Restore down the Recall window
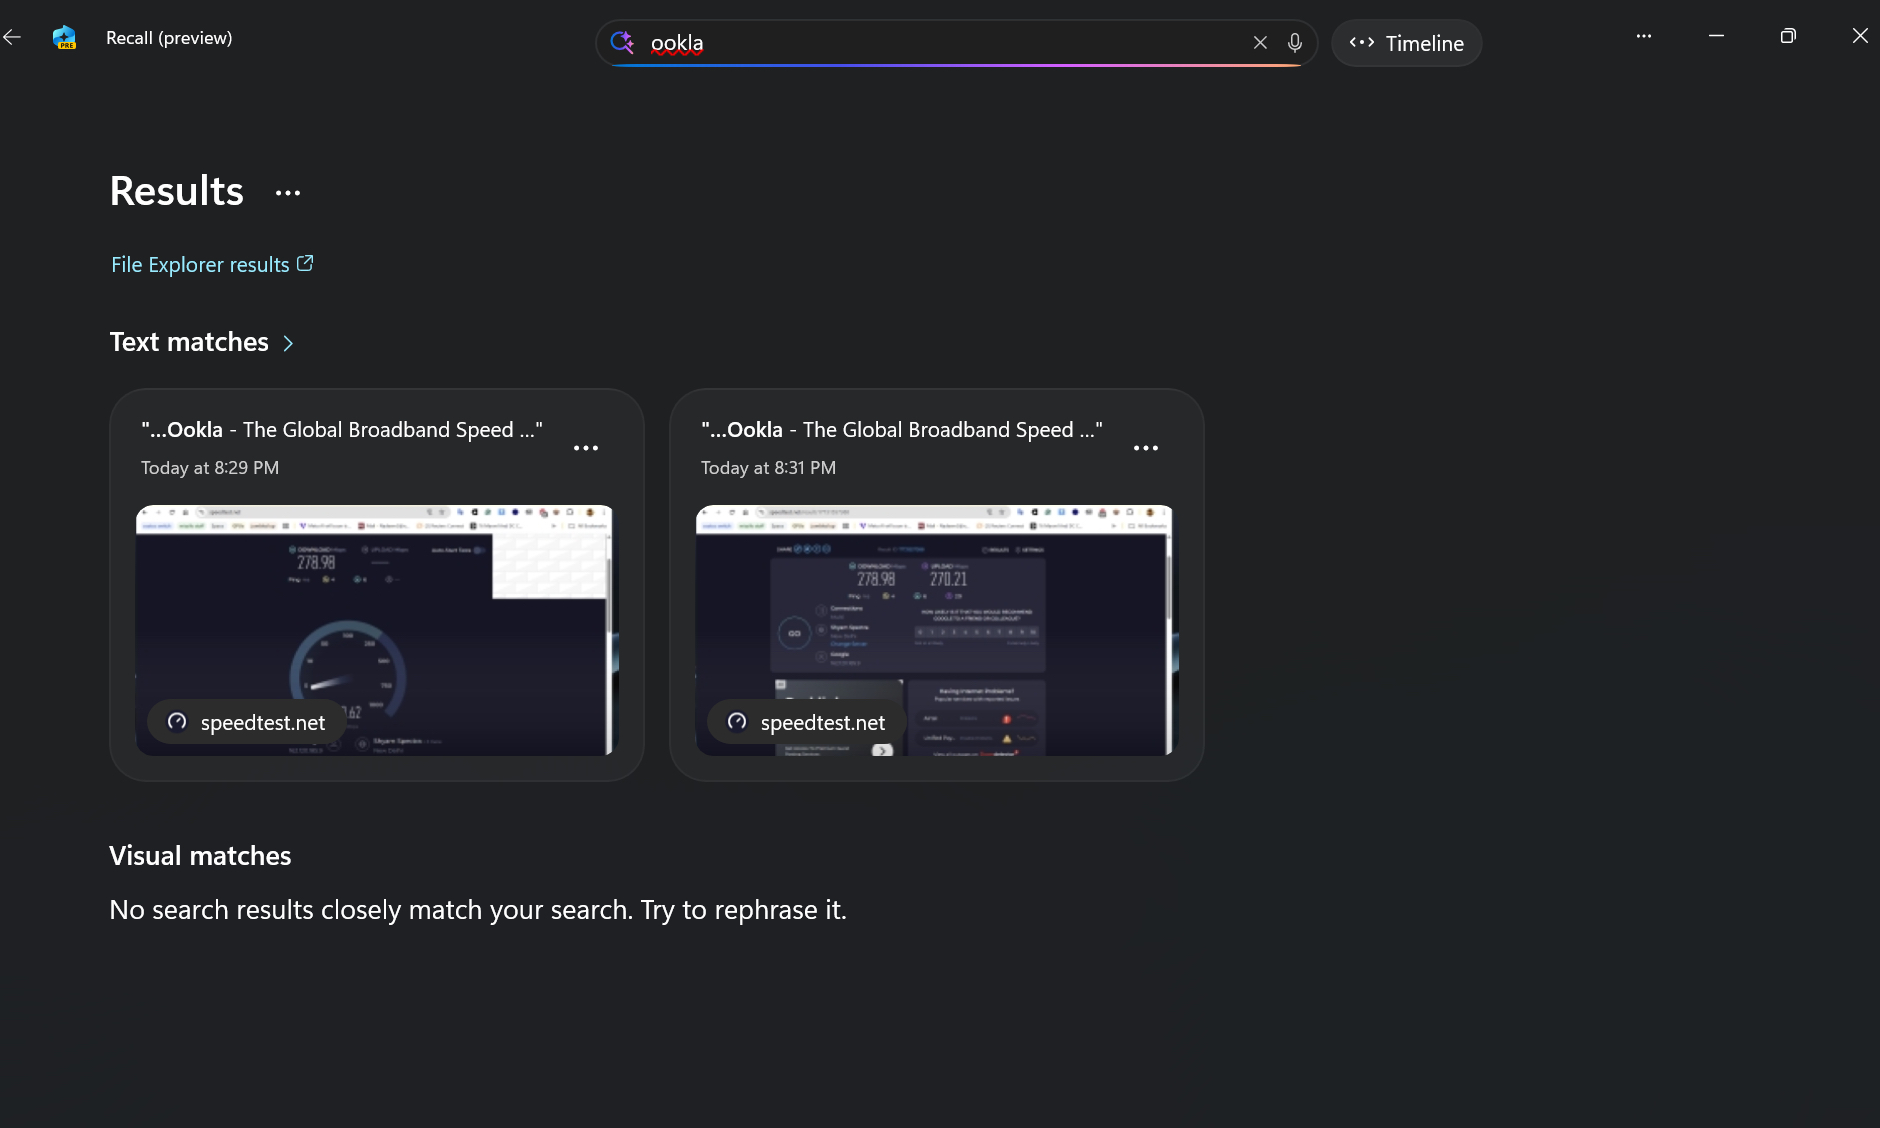The height and width of the screenshot is (1128, 1880). pyautogui.click(x=1788, y=36)
